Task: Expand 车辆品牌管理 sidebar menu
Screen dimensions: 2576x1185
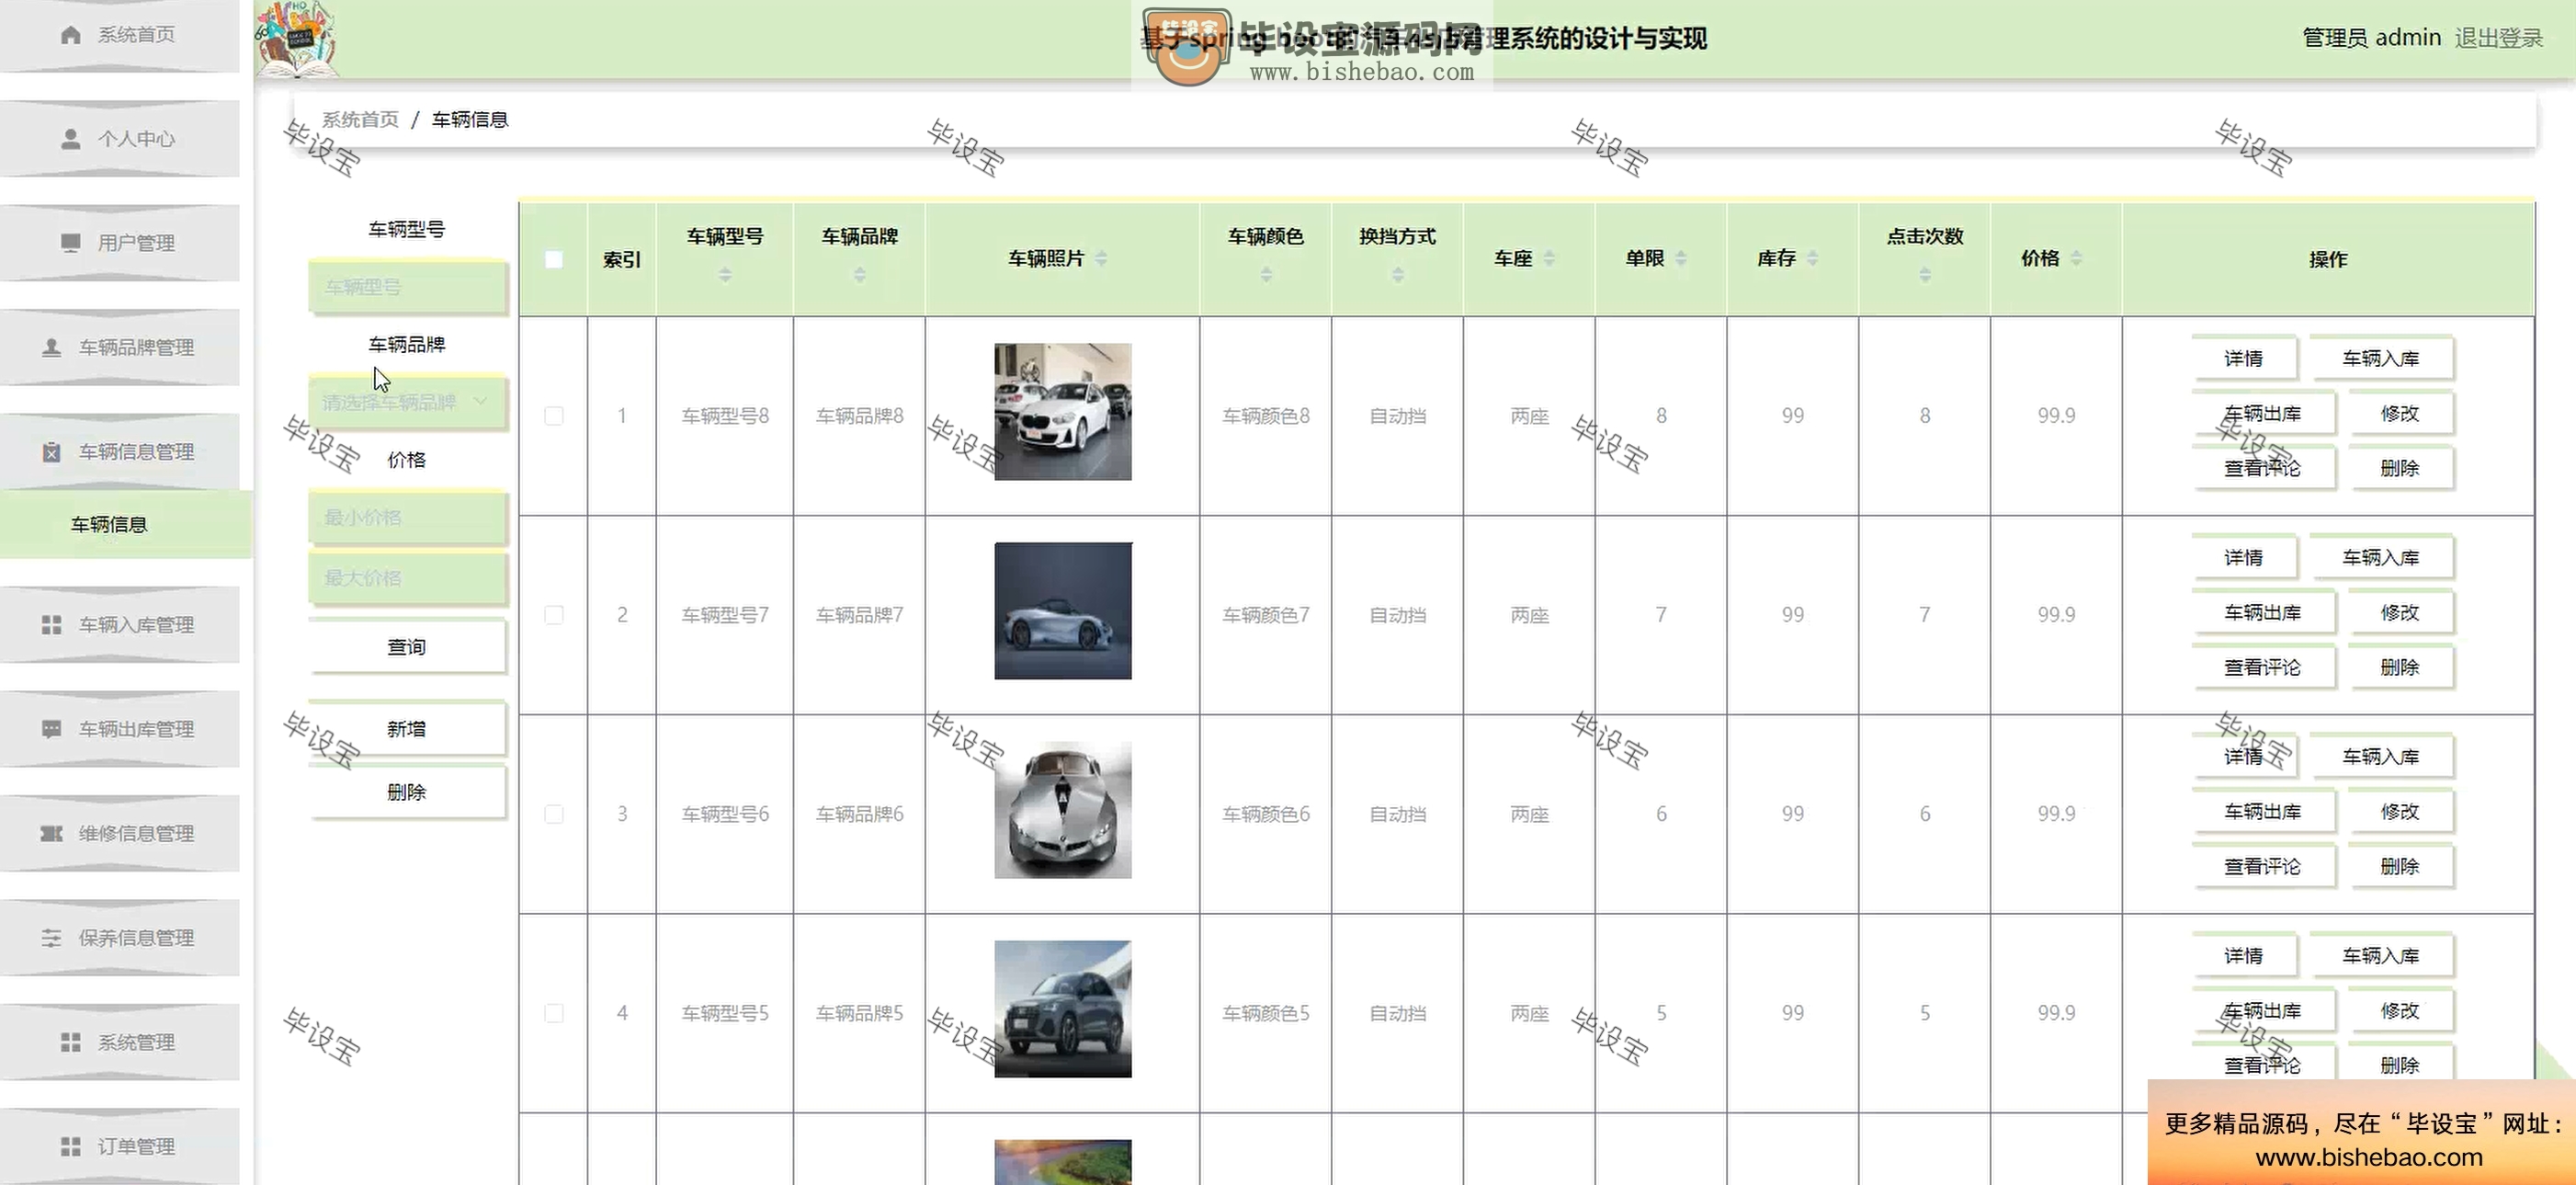Action: pos(120,347)
